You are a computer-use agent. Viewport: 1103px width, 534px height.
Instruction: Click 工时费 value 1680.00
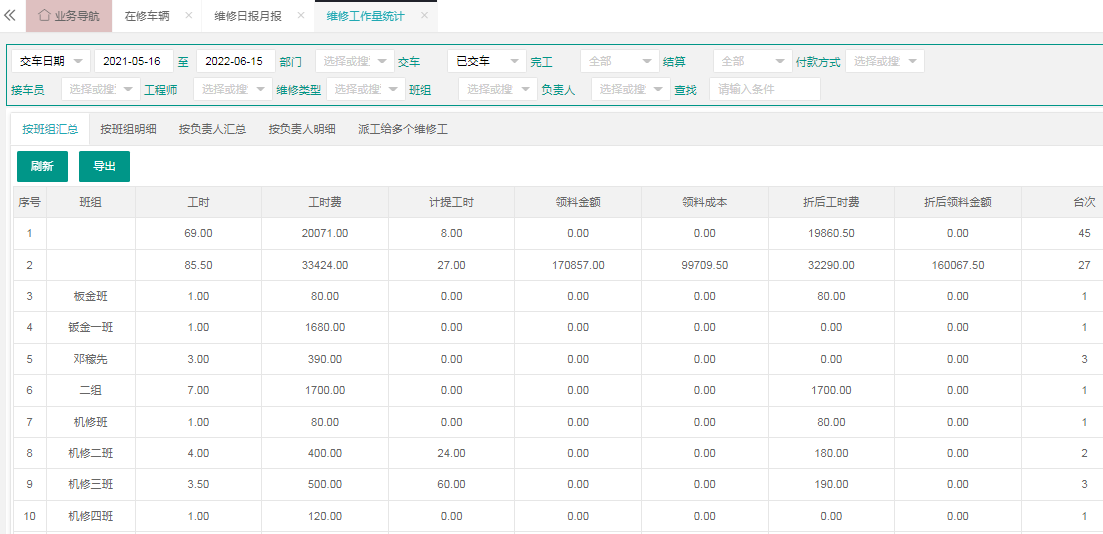click(x=325, y=328)
